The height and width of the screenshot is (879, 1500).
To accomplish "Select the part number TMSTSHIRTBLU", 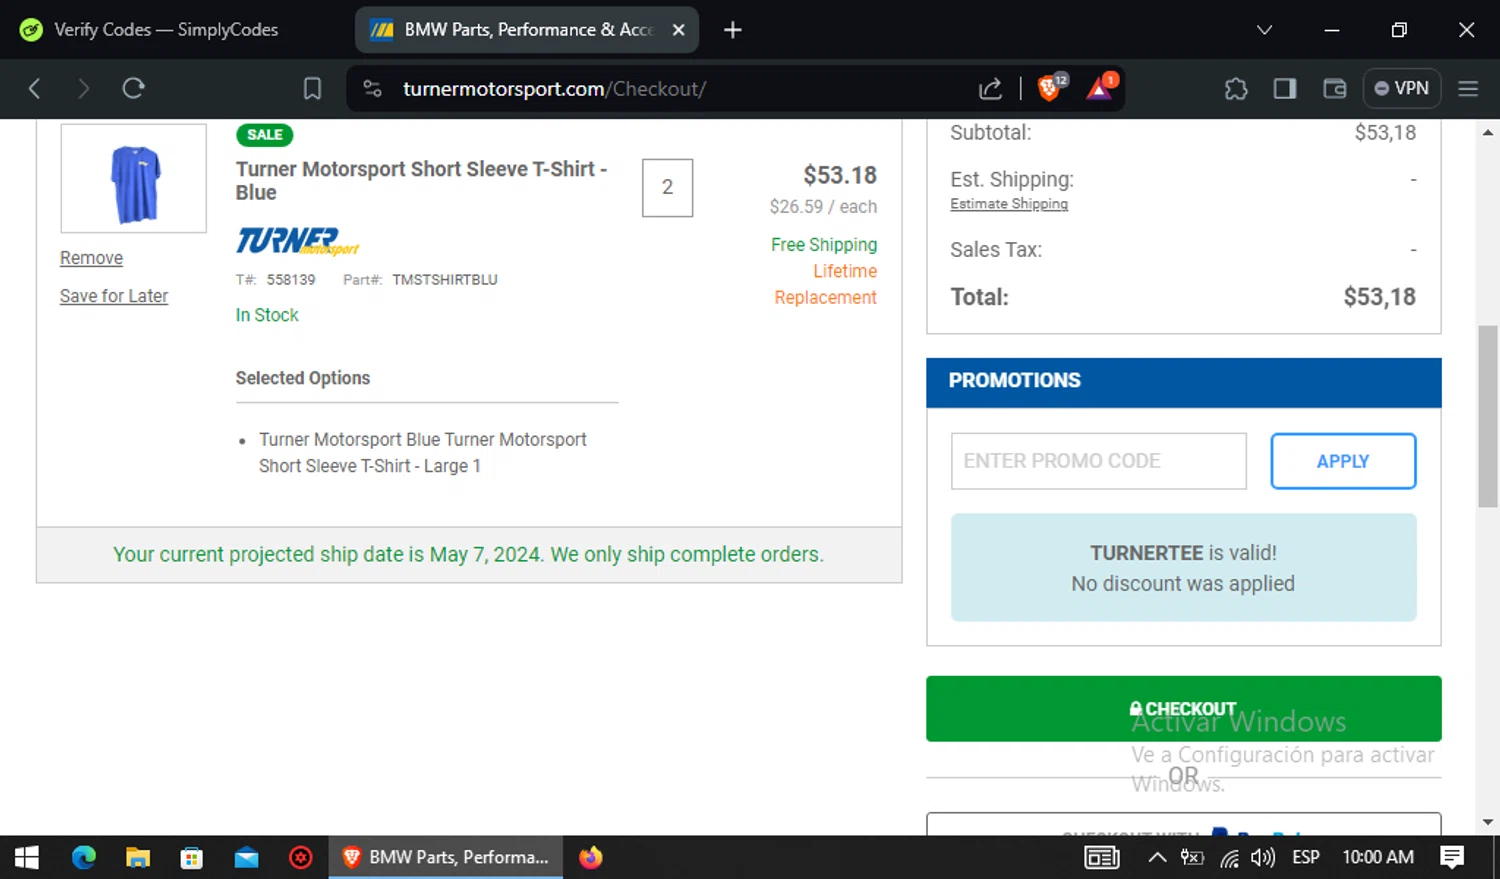I will tap(445, 280).
